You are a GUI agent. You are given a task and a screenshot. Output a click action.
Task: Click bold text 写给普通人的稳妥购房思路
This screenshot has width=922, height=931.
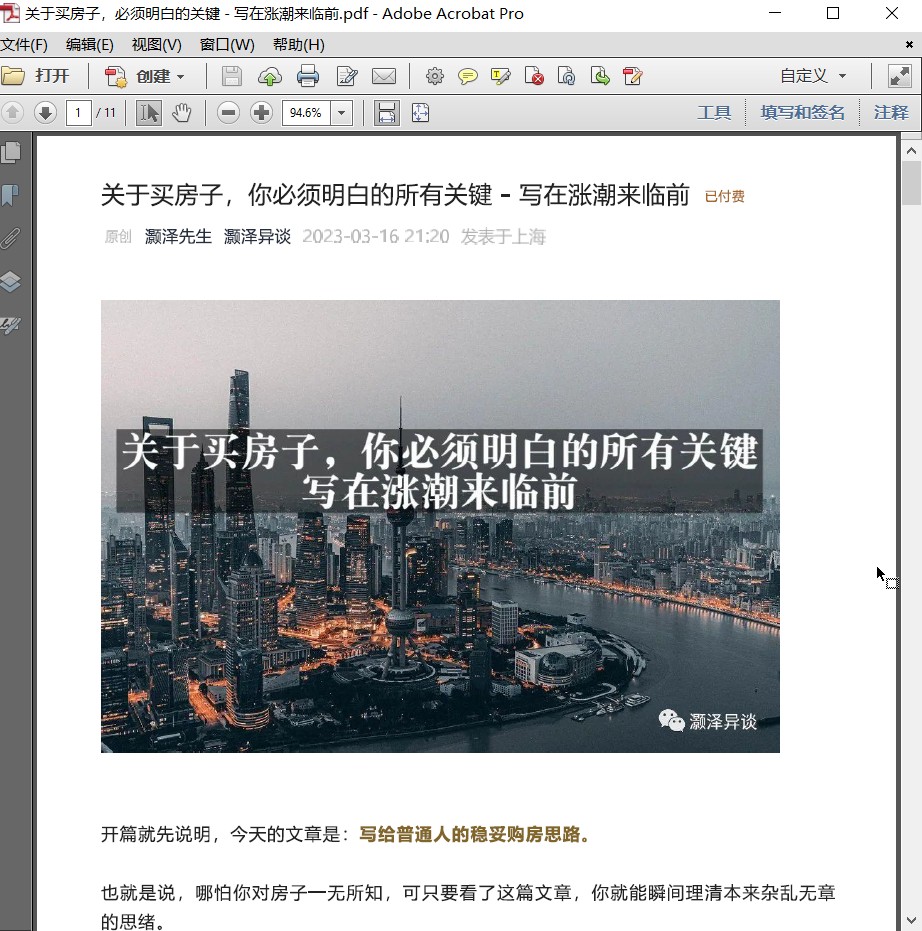(475, 834)
